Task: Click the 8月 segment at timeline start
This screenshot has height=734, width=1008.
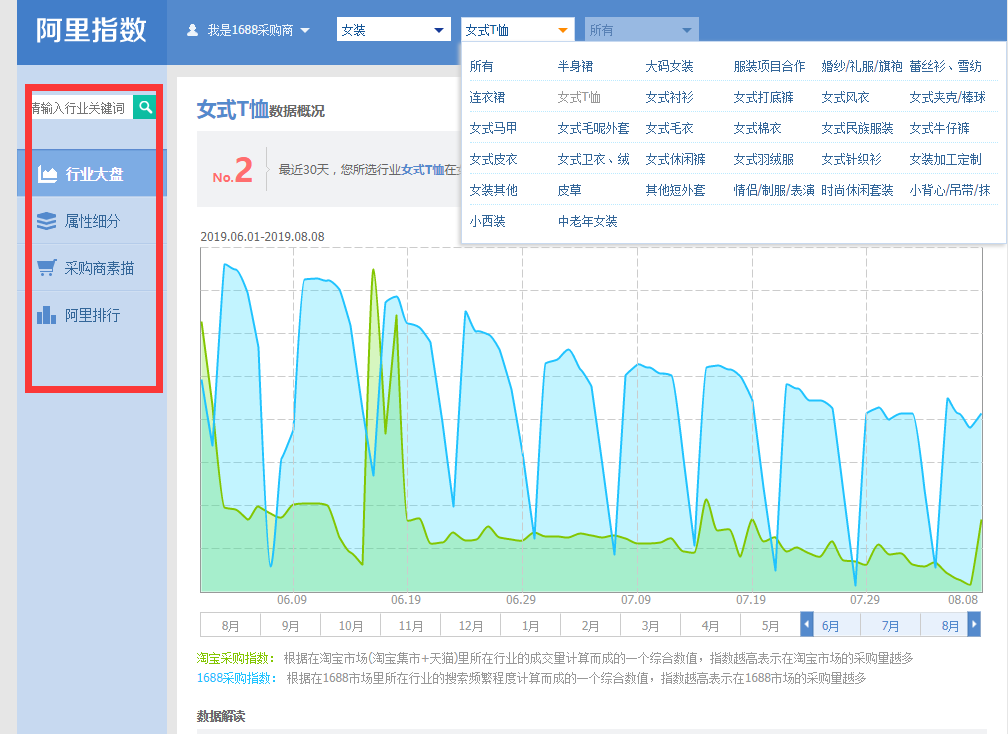Action: pyautogui.click(x=230, y=625)
